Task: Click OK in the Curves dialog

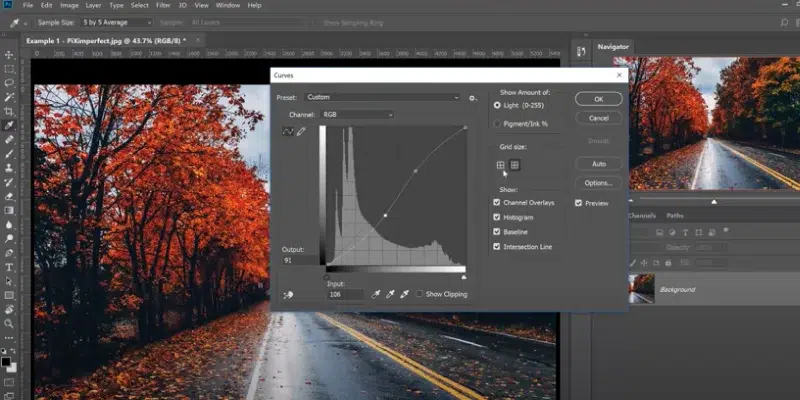Action: (x=598, y=99)
